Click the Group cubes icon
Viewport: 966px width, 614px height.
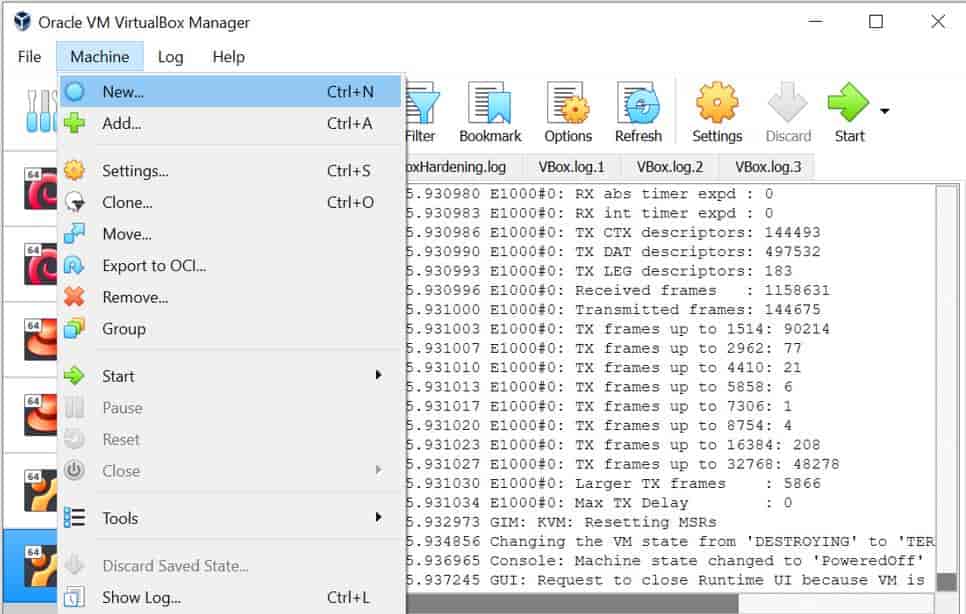tap(75, 329)
